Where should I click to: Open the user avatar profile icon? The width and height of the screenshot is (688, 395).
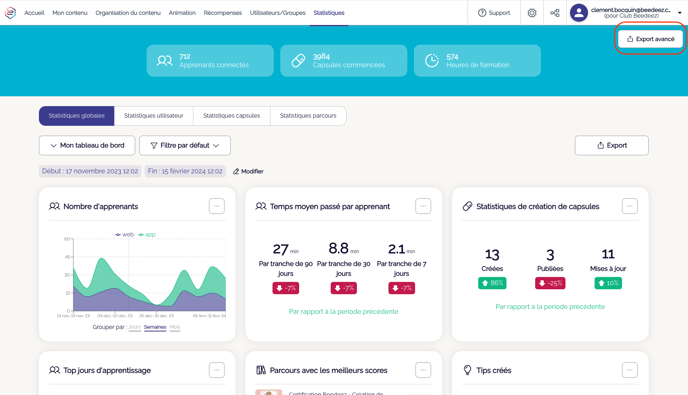click(x=579, y=13)
